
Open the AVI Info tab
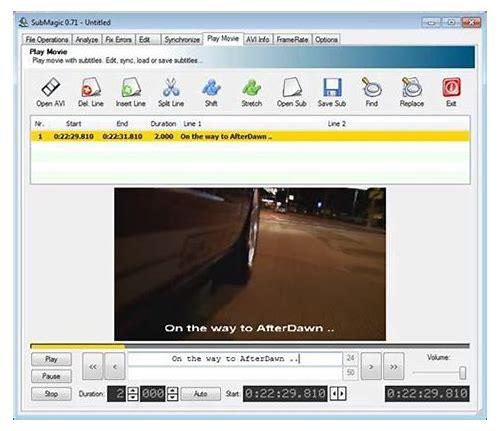258,39
